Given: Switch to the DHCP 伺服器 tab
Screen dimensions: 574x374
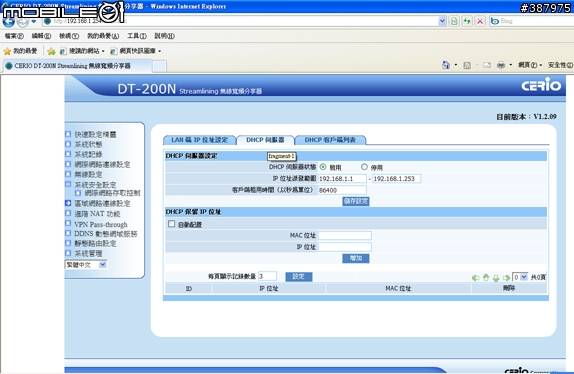Looking at the screenshot, I should click(x=265, y=140).
